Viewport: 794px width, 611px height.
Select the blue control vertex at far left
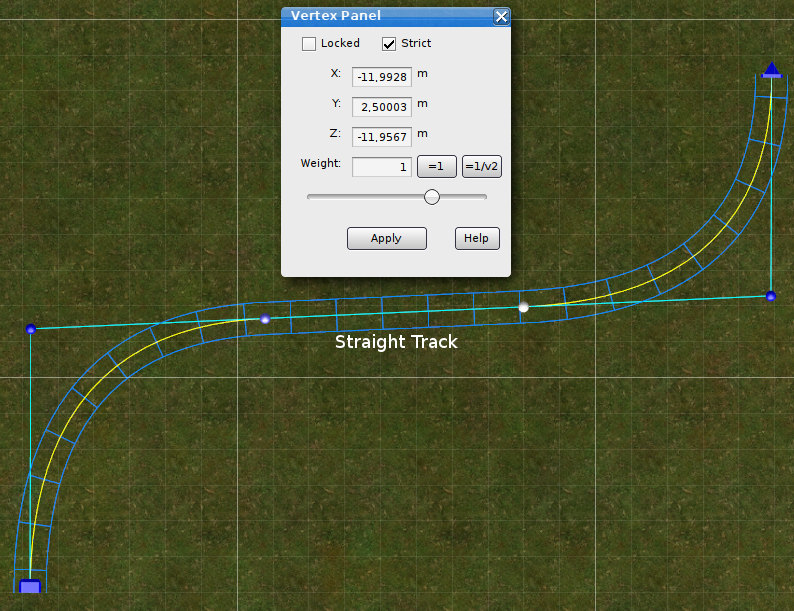(x=31, y=328)
